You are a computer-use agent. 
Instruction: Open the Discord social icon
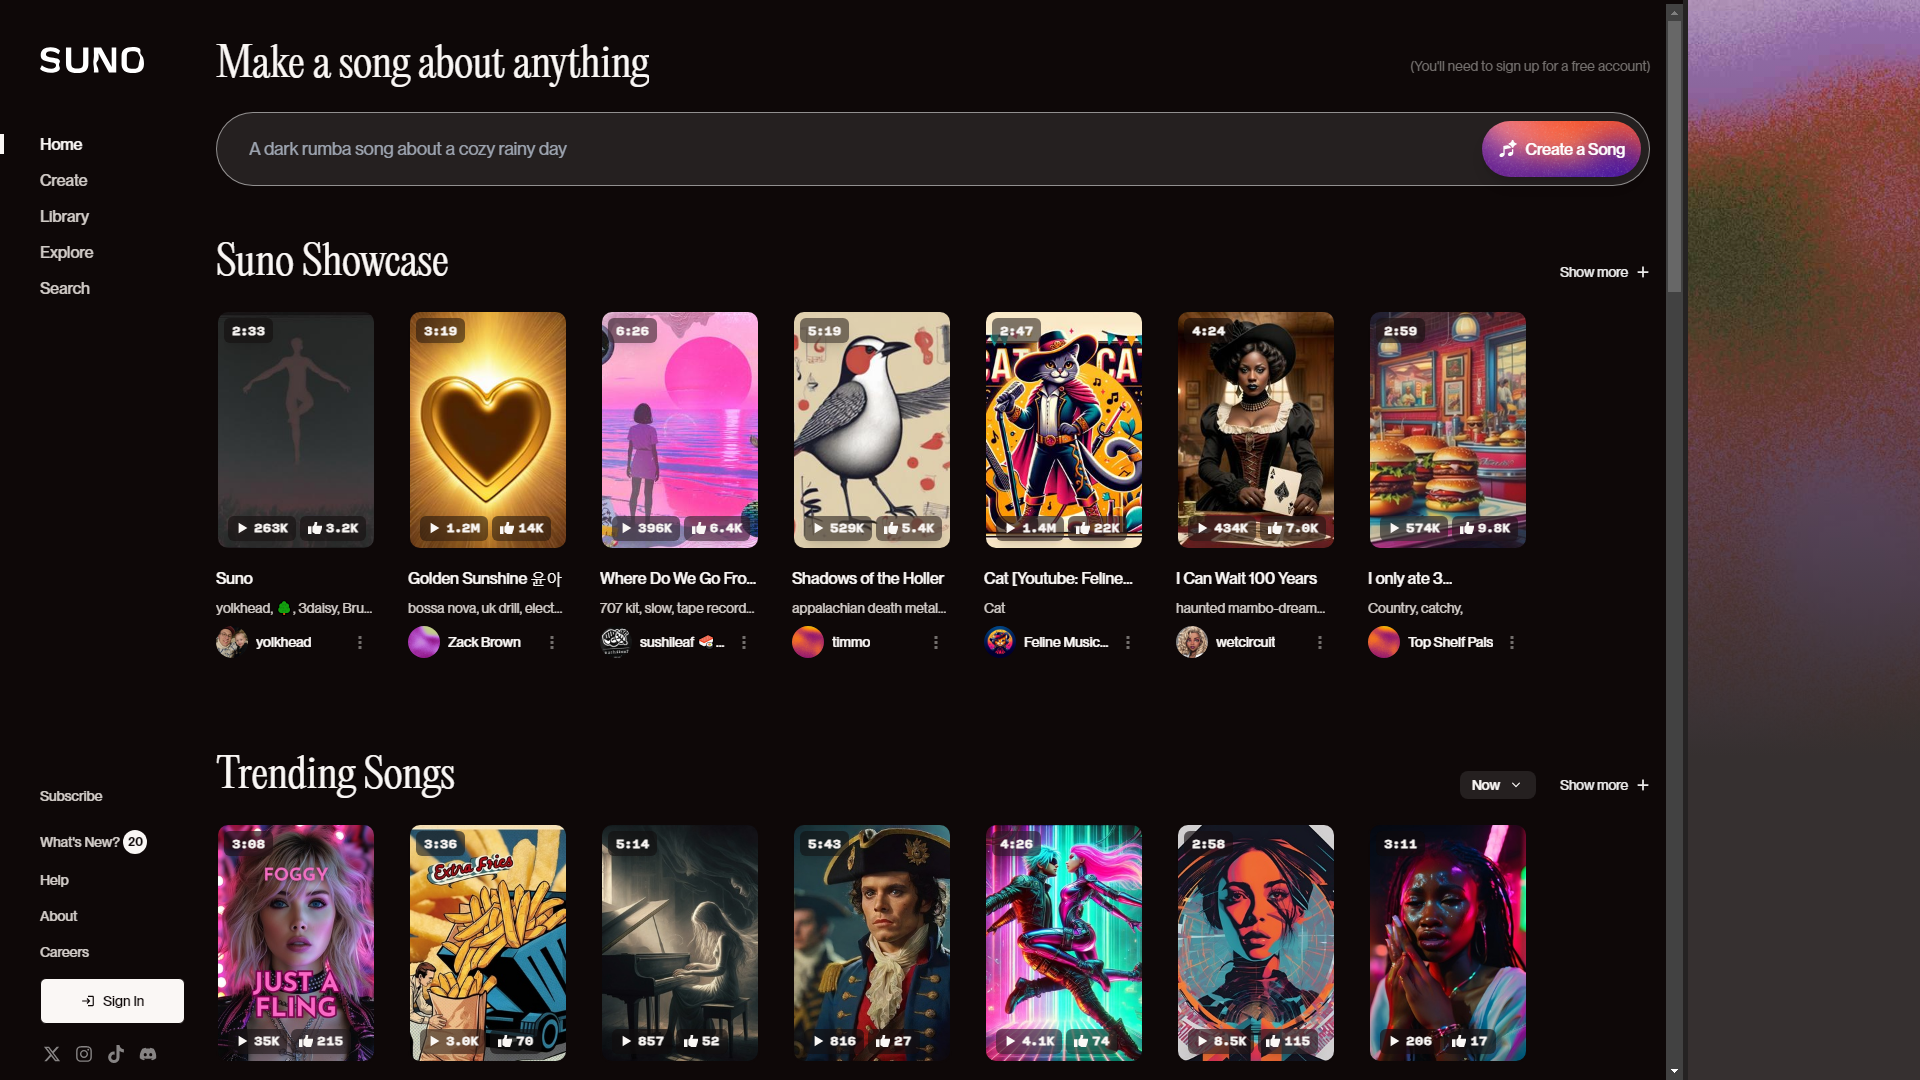coord(148,1054)
